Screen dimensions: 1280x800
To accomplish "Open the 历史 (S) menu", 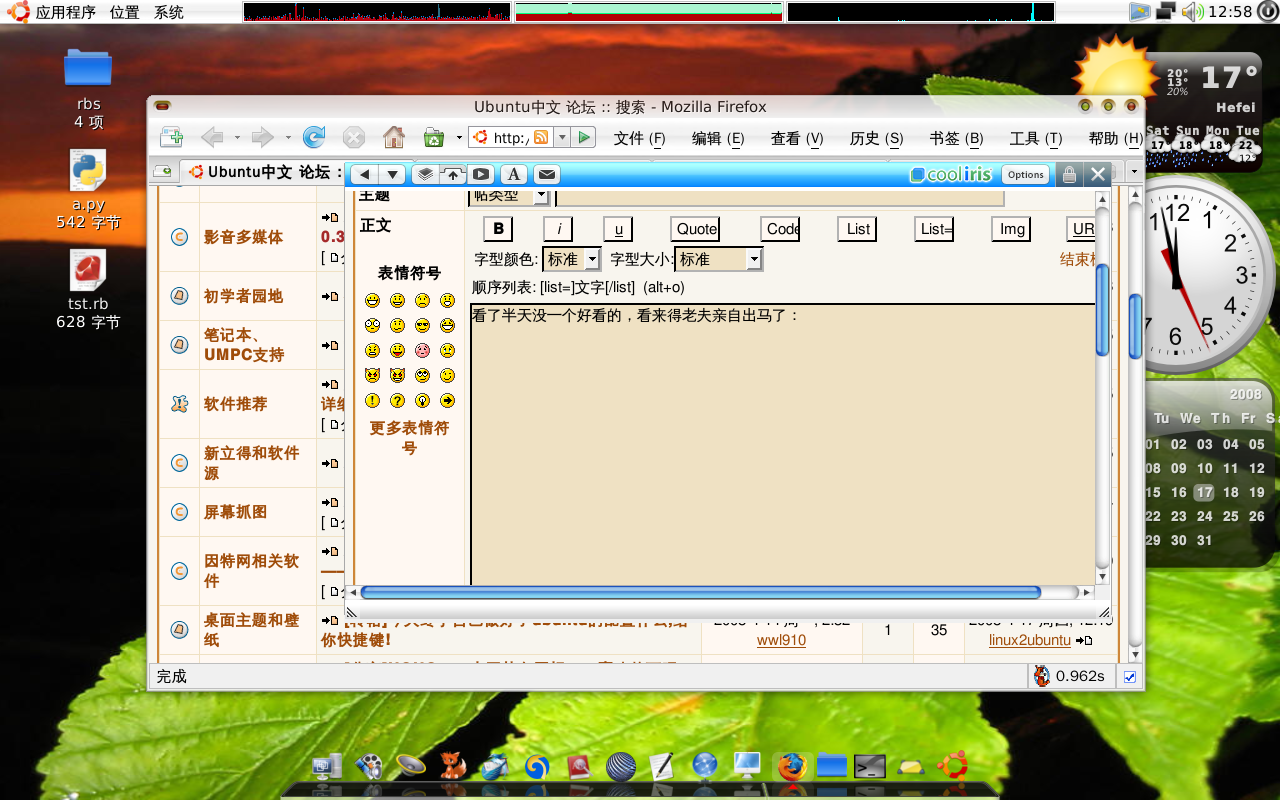I will tap(876, 138).
